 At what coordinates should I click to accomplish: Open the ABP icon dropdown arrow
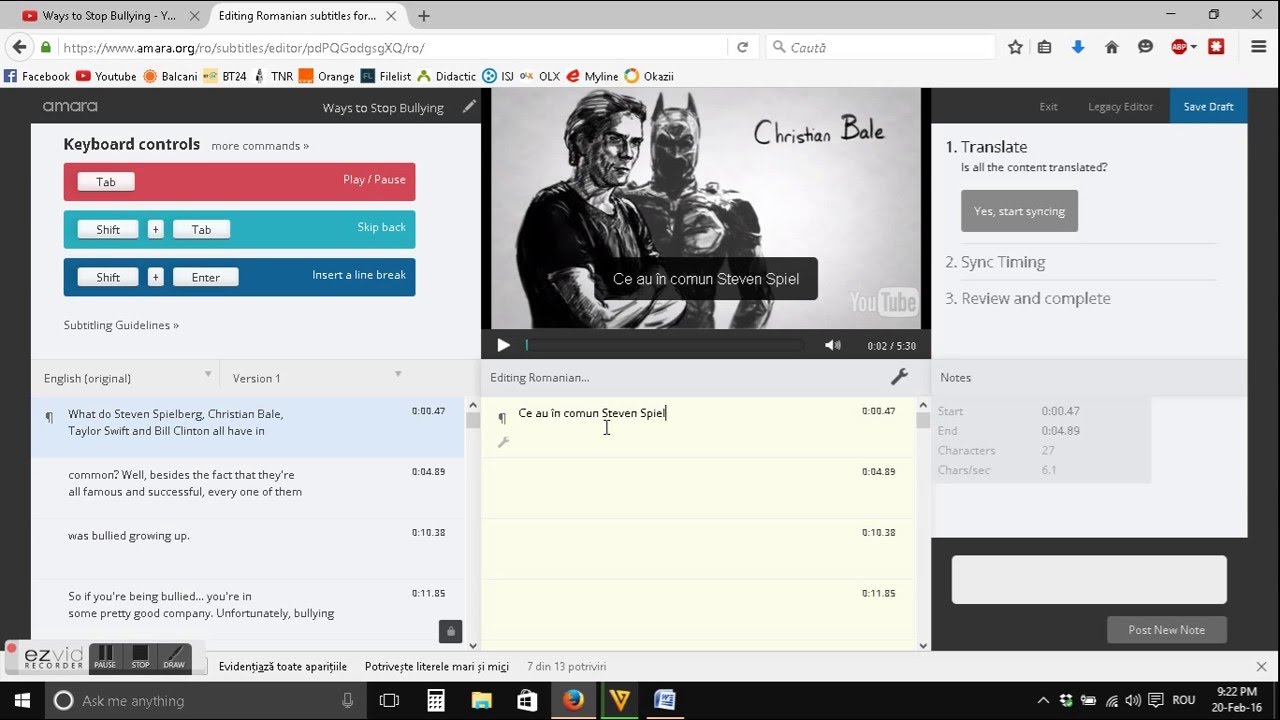pyautogui.click(x=1193, y=47)
